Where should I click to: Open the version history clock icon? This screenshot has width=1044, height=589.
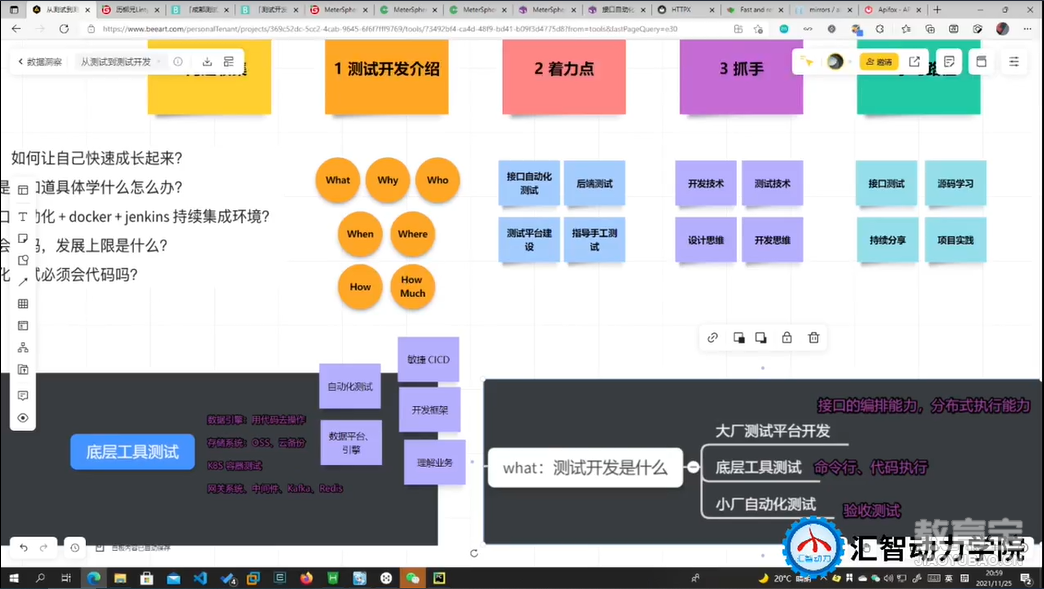75,547
